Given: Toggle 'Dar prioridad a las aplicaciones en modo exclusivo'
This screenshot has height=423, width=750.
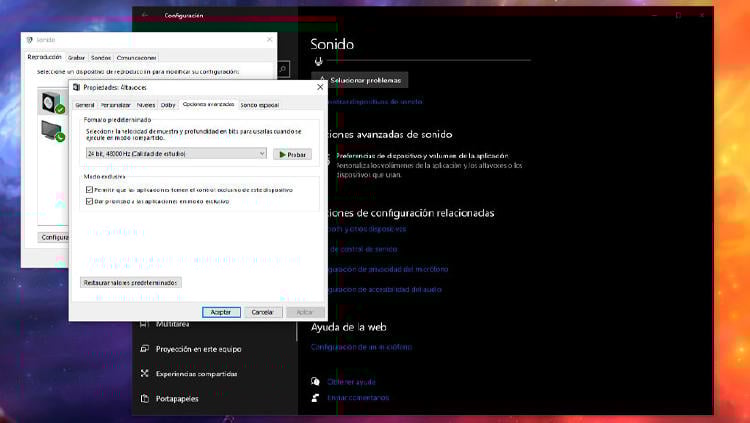Looking at the screenshot, I should click(89, 201).
